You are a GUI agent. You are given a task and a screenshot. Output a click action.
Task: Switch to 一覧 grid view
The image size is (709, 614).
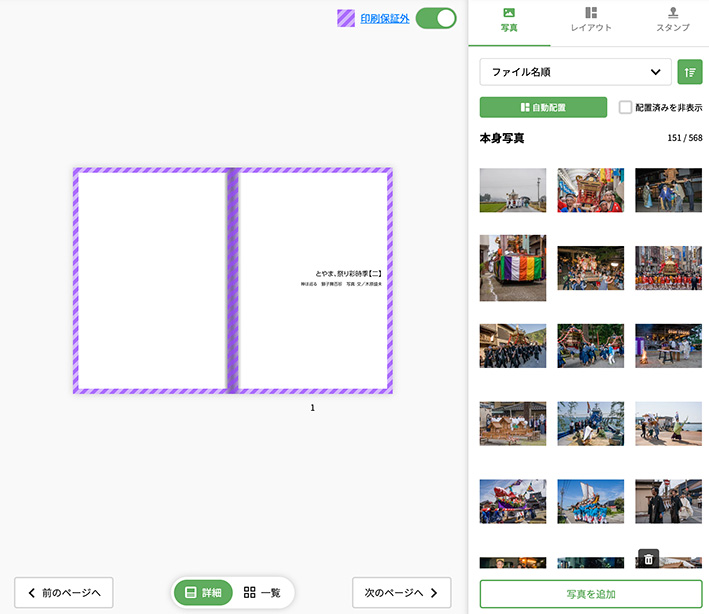click(262, 592)
